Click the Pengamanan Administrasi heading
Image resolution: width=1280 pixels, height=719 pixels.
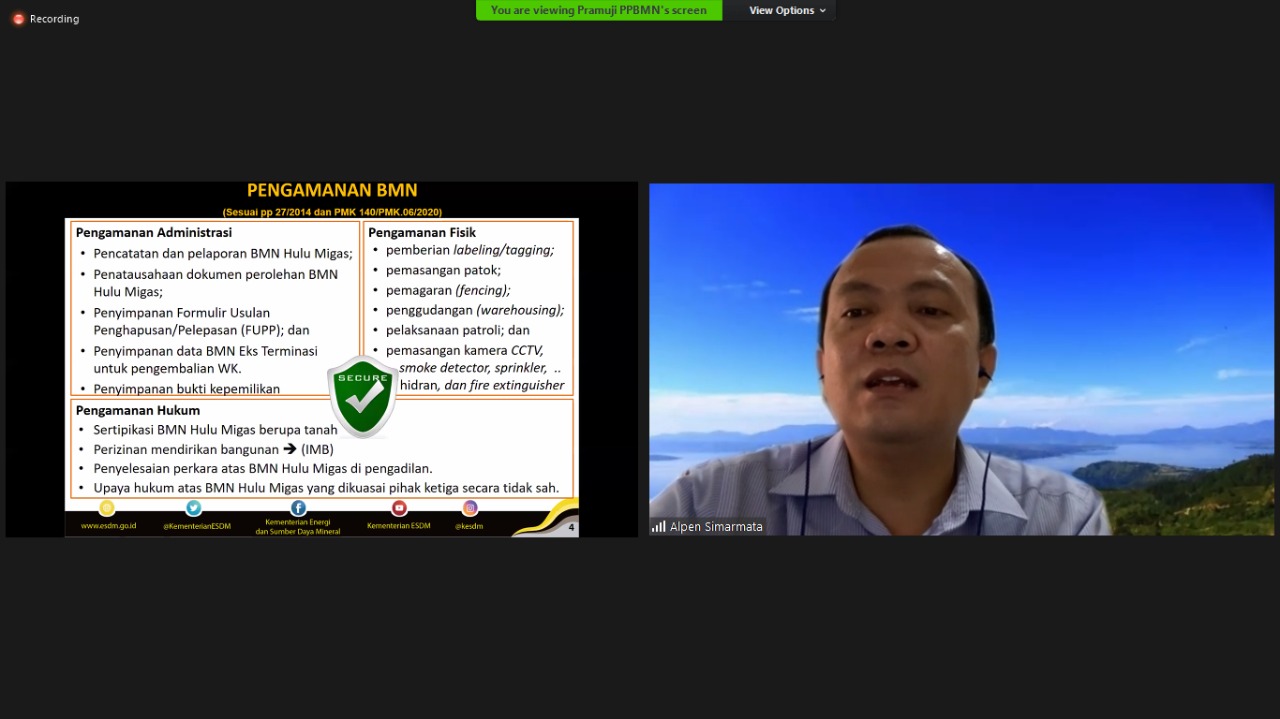tap(153, 232)
